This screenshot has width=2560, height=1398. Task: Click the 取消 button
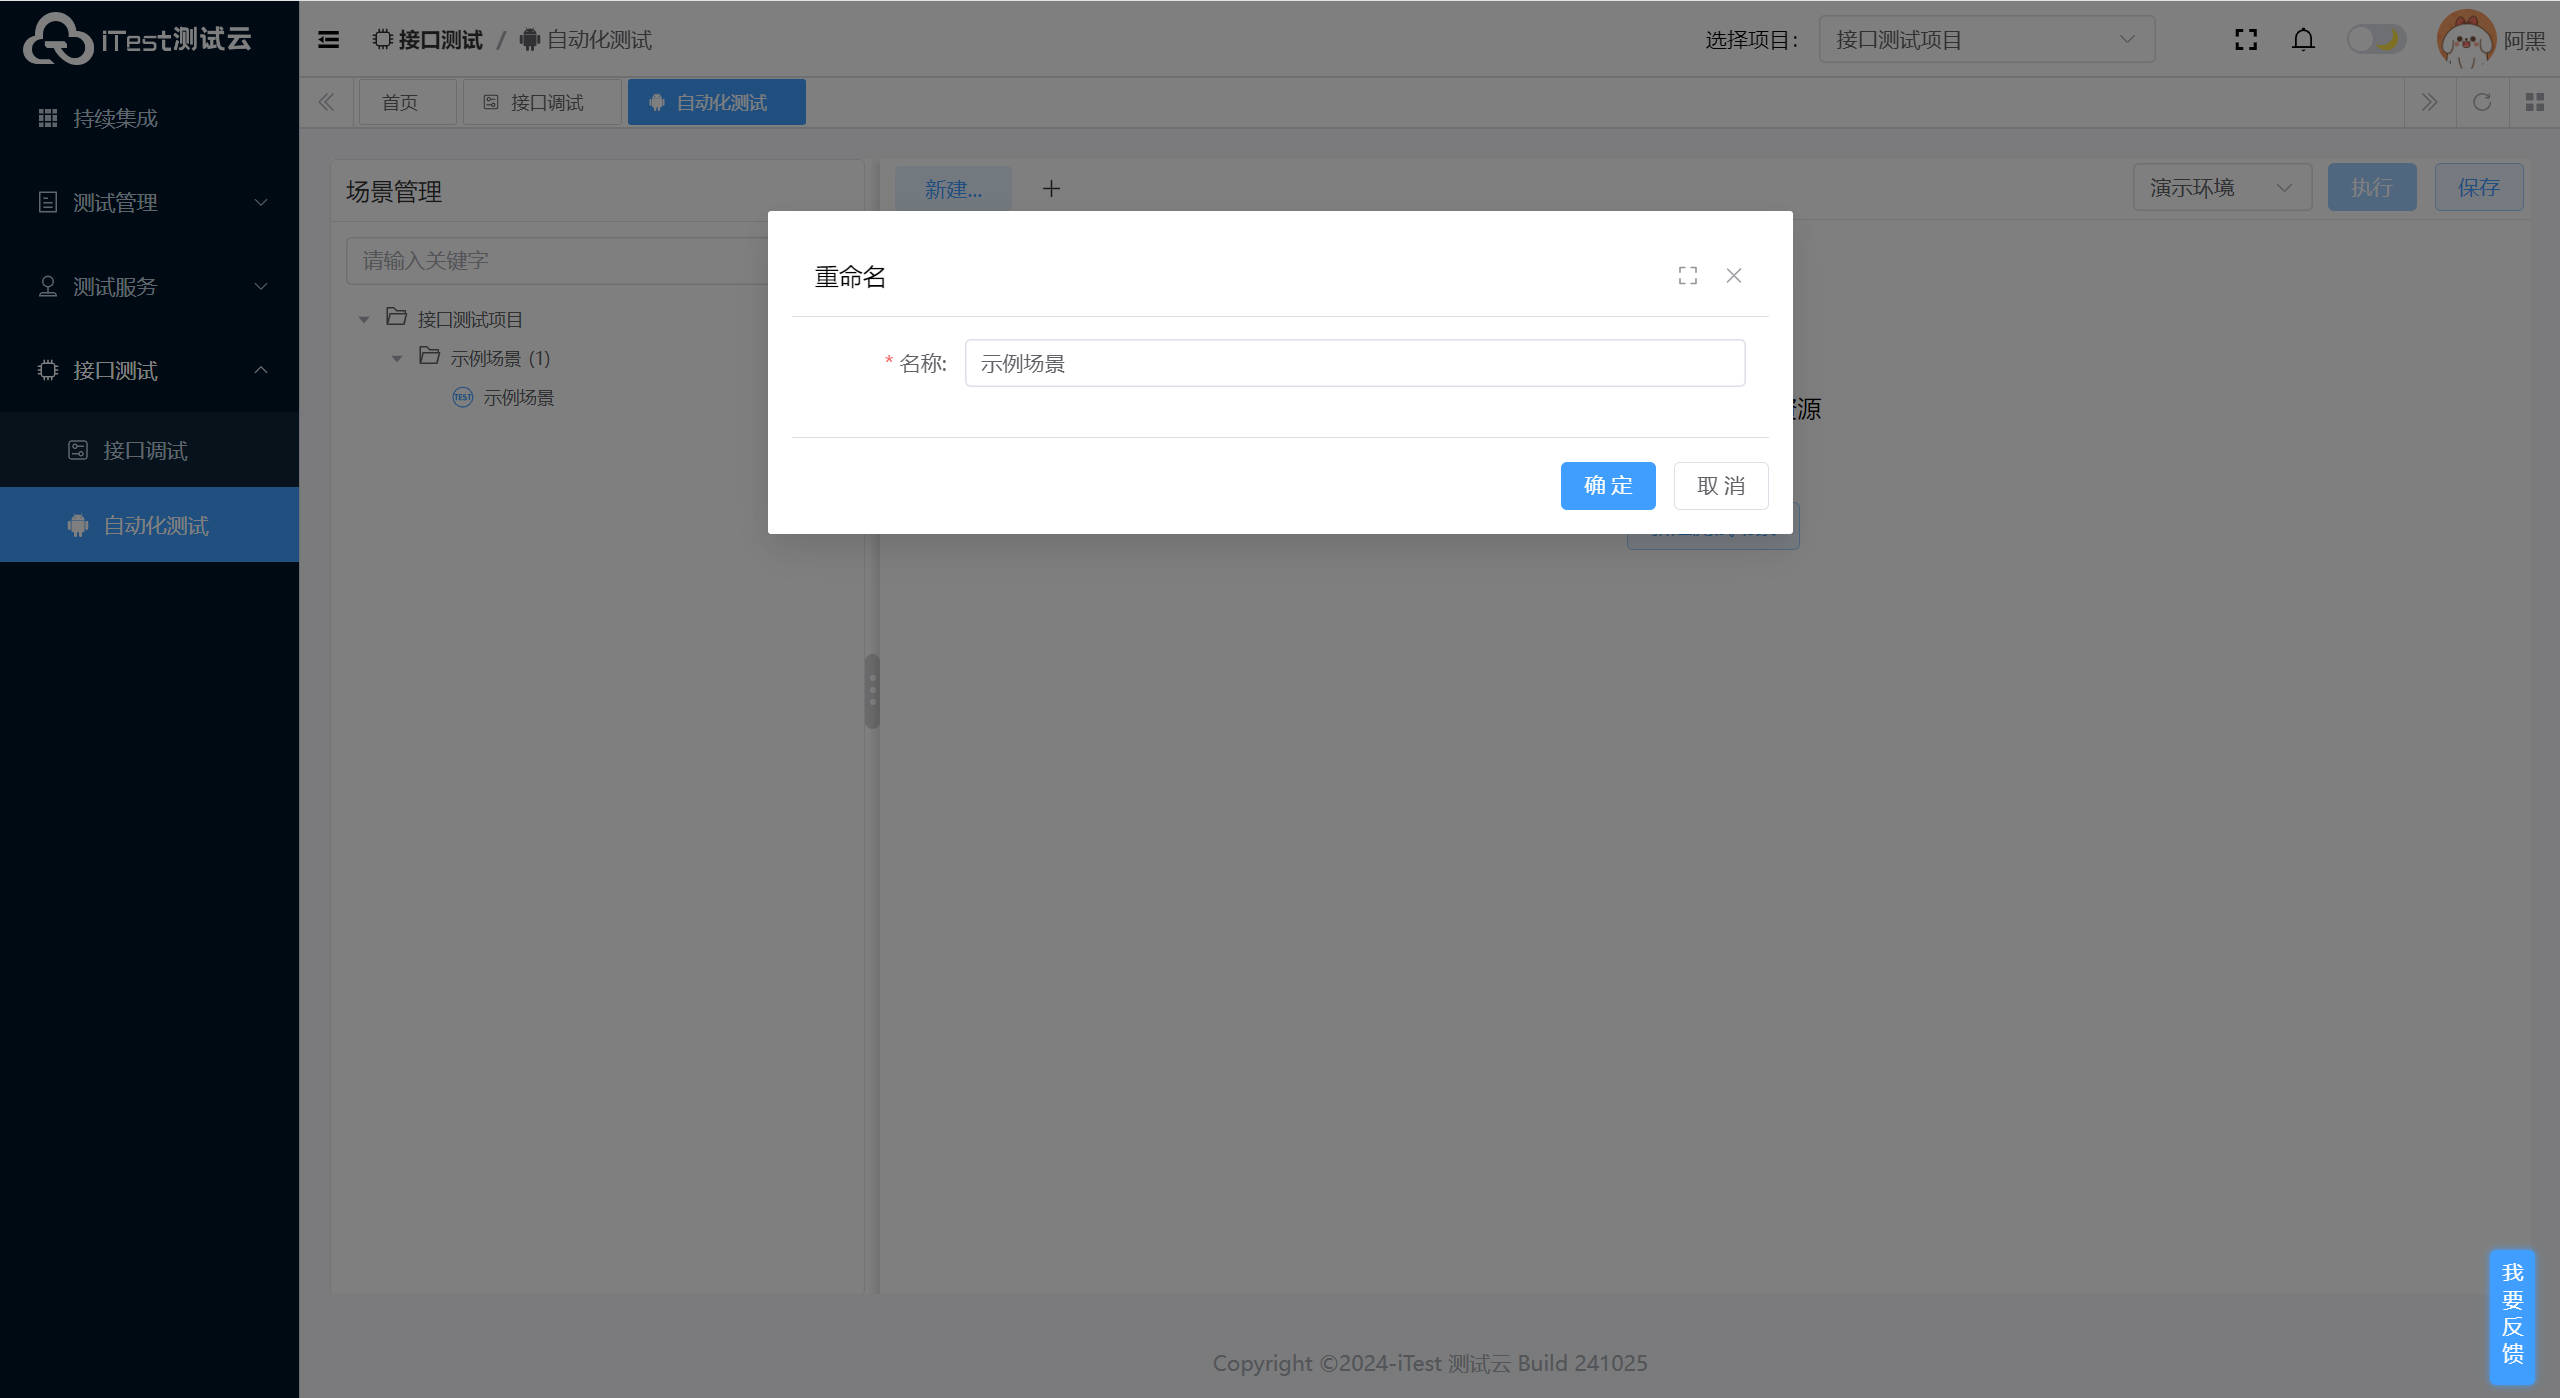pos(1720,486)
